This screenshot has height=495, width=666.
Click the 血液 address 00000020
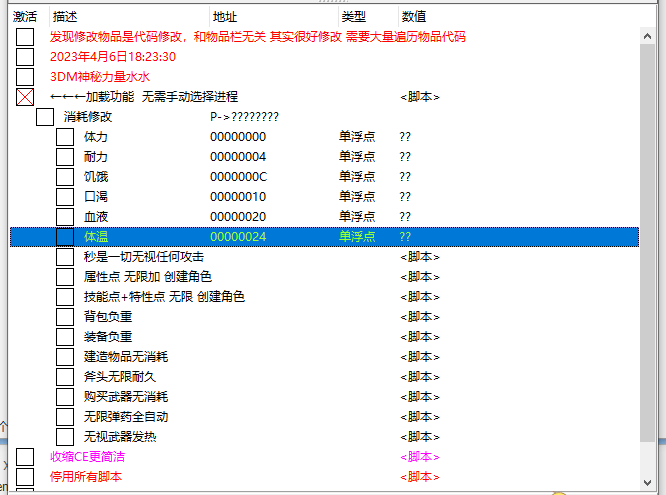tap(238, 217)
